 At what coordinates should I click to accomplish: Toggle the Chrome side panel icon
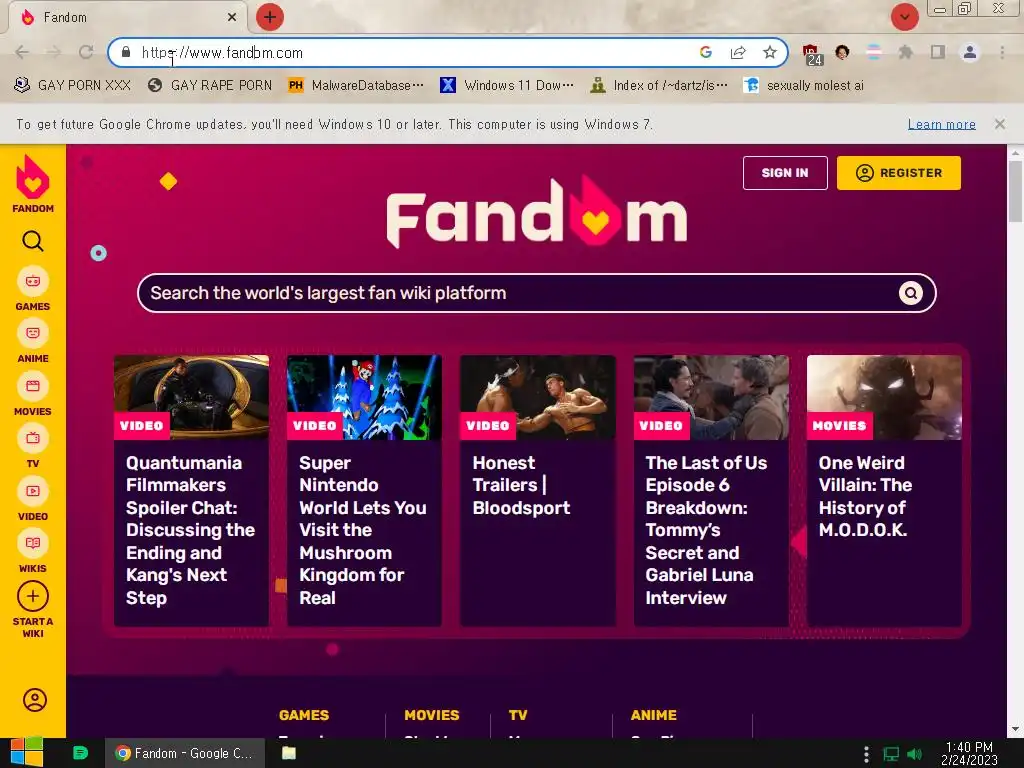(x=938, y=52)
